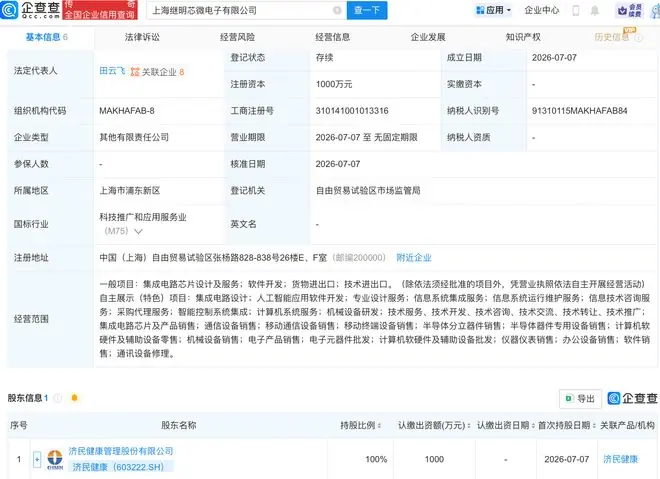Click 登记机关 value 自由贸易试验区市场监管局
This screenshot has width=660, height=479.
(x=368, y=191)
